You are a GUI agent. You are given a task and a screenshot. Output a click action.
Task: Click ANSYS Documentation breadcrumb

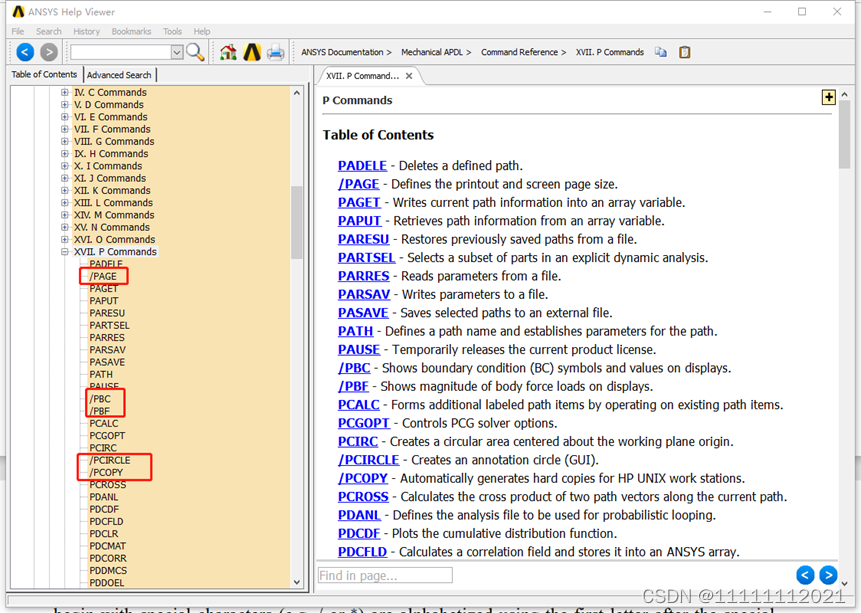342,52
